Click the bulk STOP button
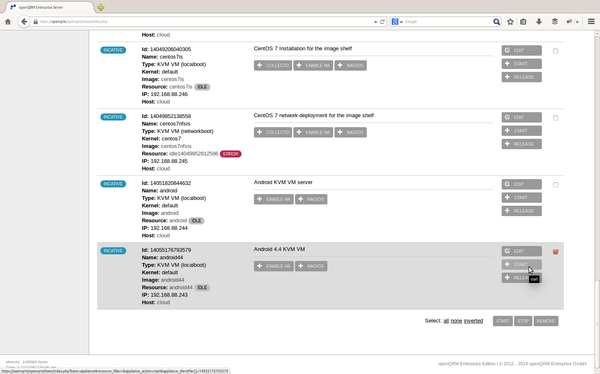Viewport: 600px width, 374px height. click(523, 321)
